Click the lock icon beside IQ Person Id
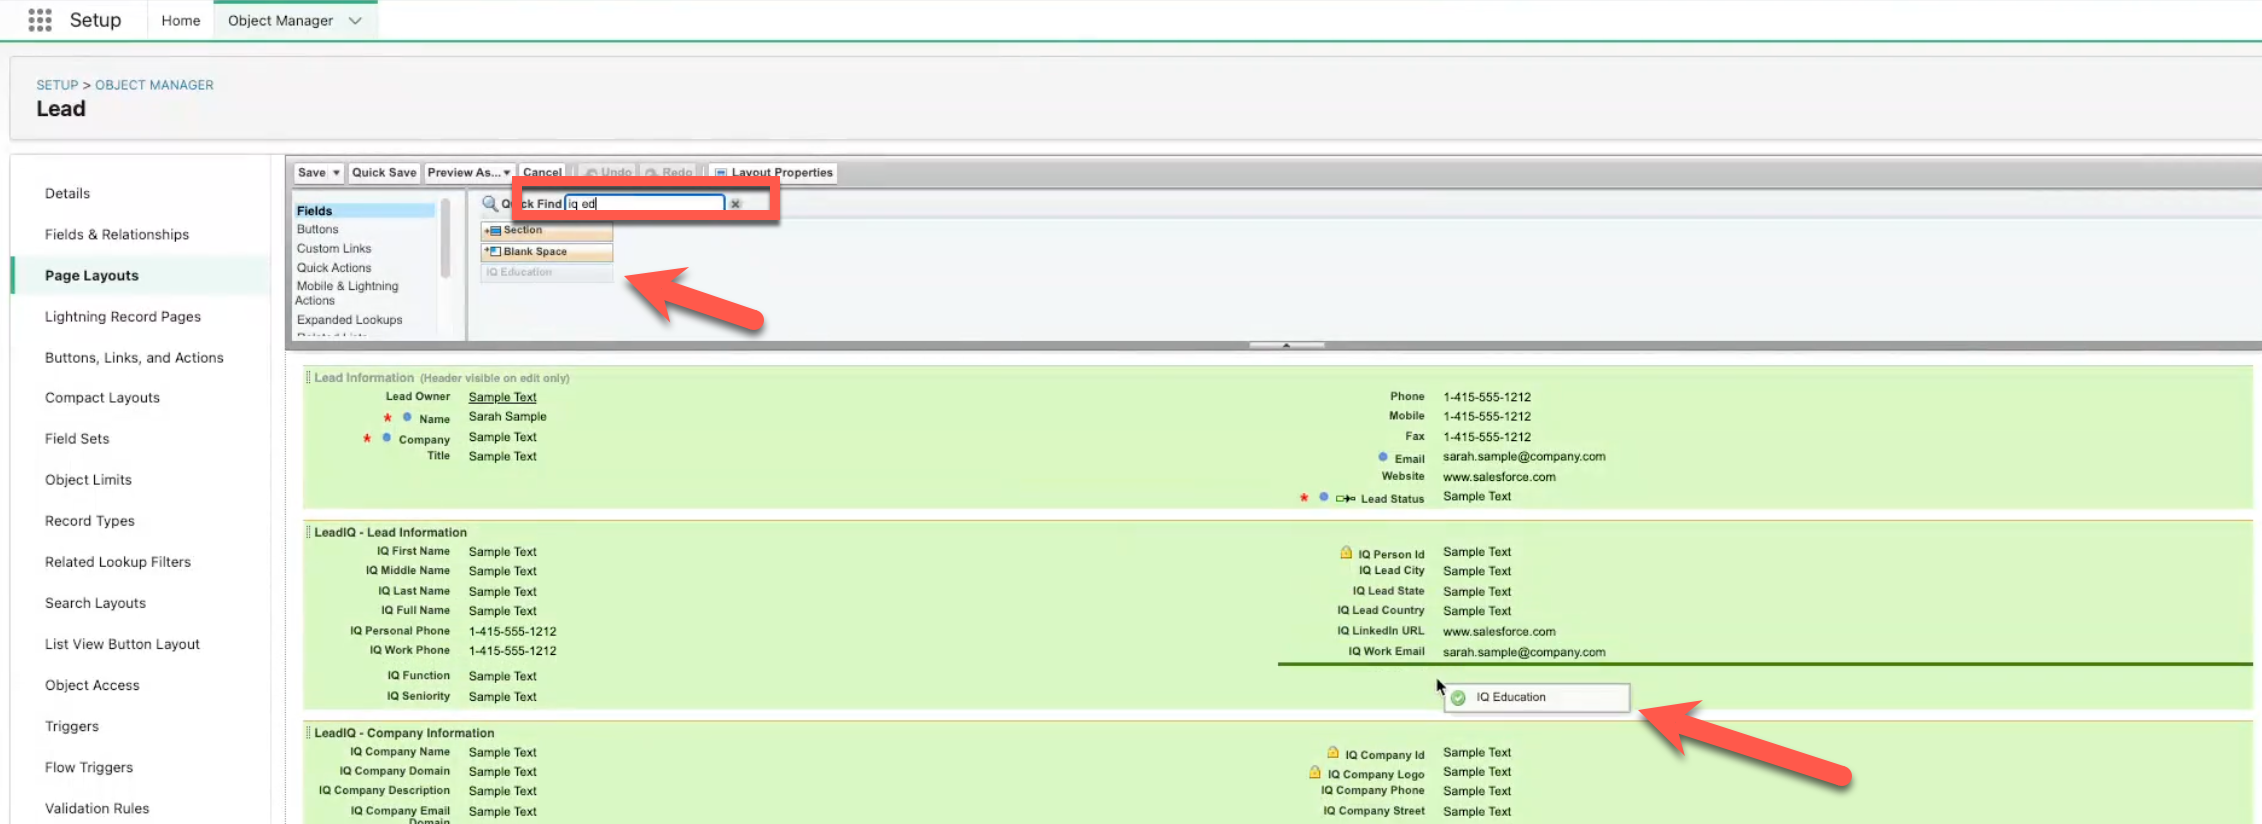Image resolution: width=2262 pixels, height=824 pixels. (1346, 553)
